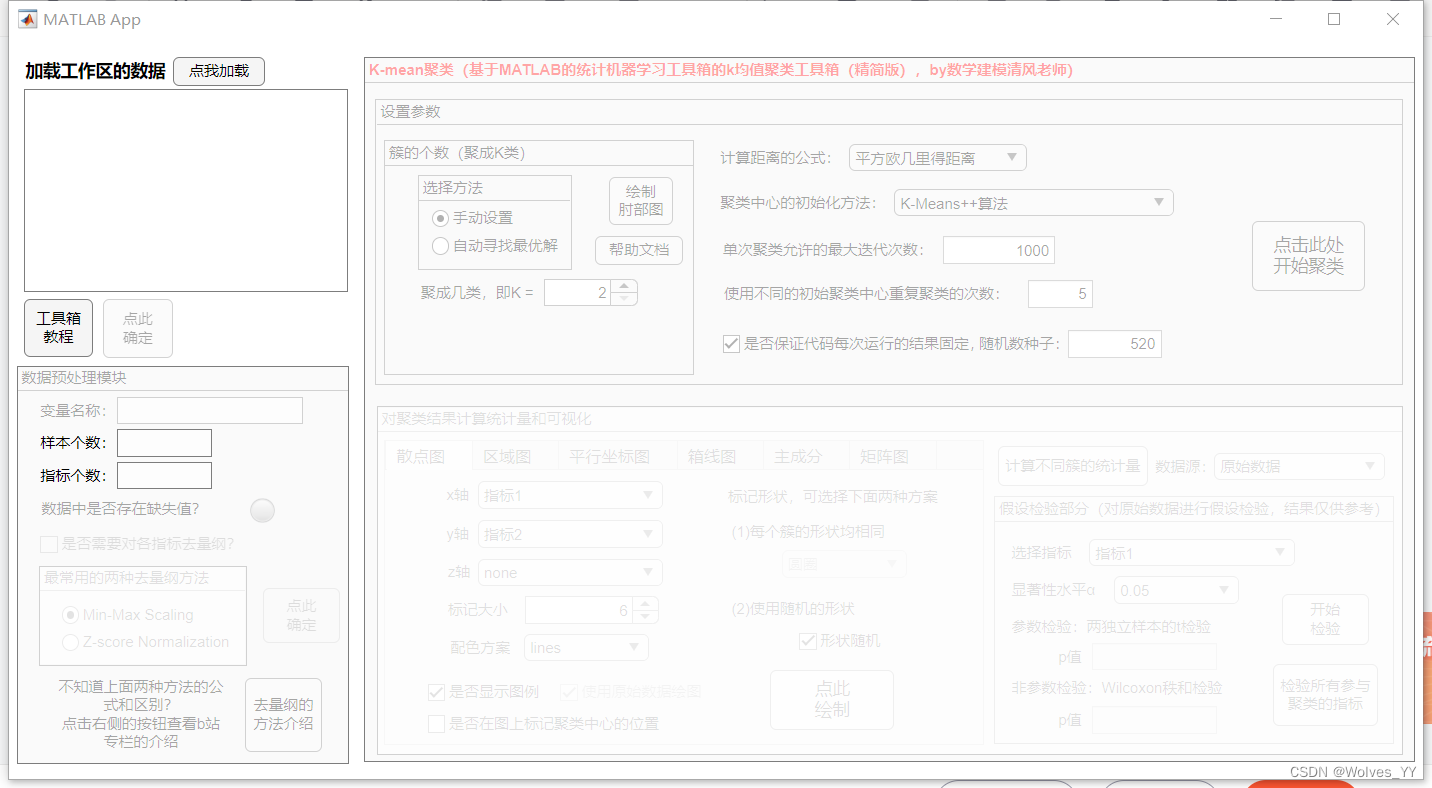Click the 绘制肘部图 button
This screenshot has height=788, width=1432.
(641, 201)
